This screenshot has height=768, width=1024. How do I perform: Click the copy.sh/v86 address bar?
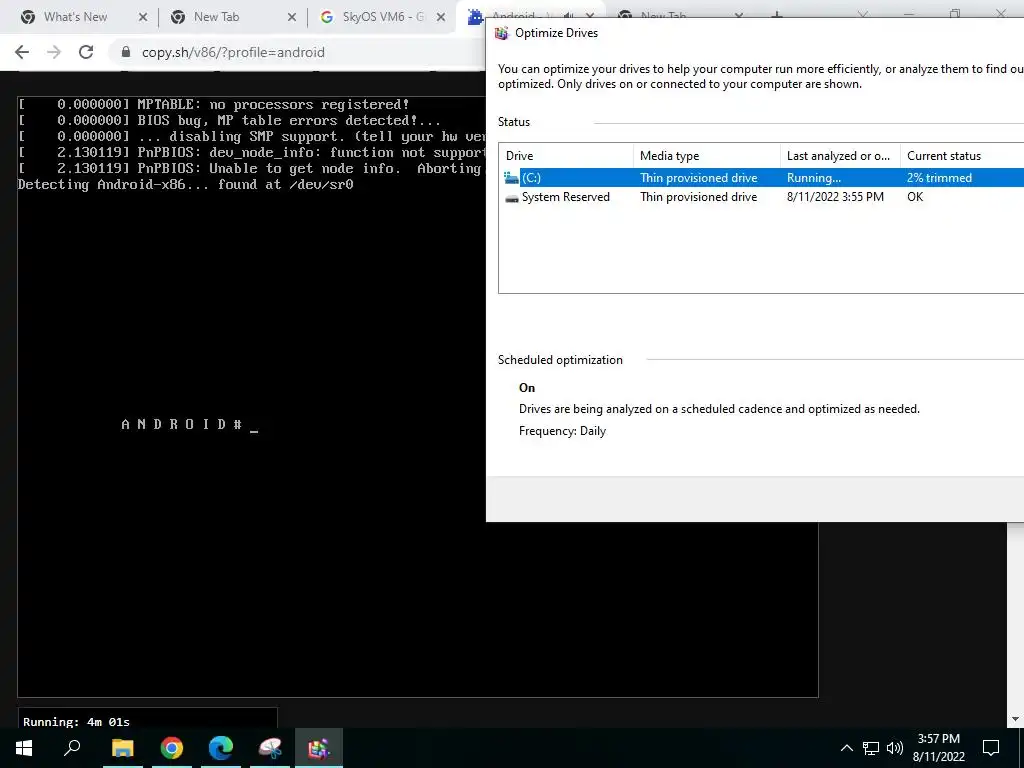pyautogui.click(x=233, y=52)
